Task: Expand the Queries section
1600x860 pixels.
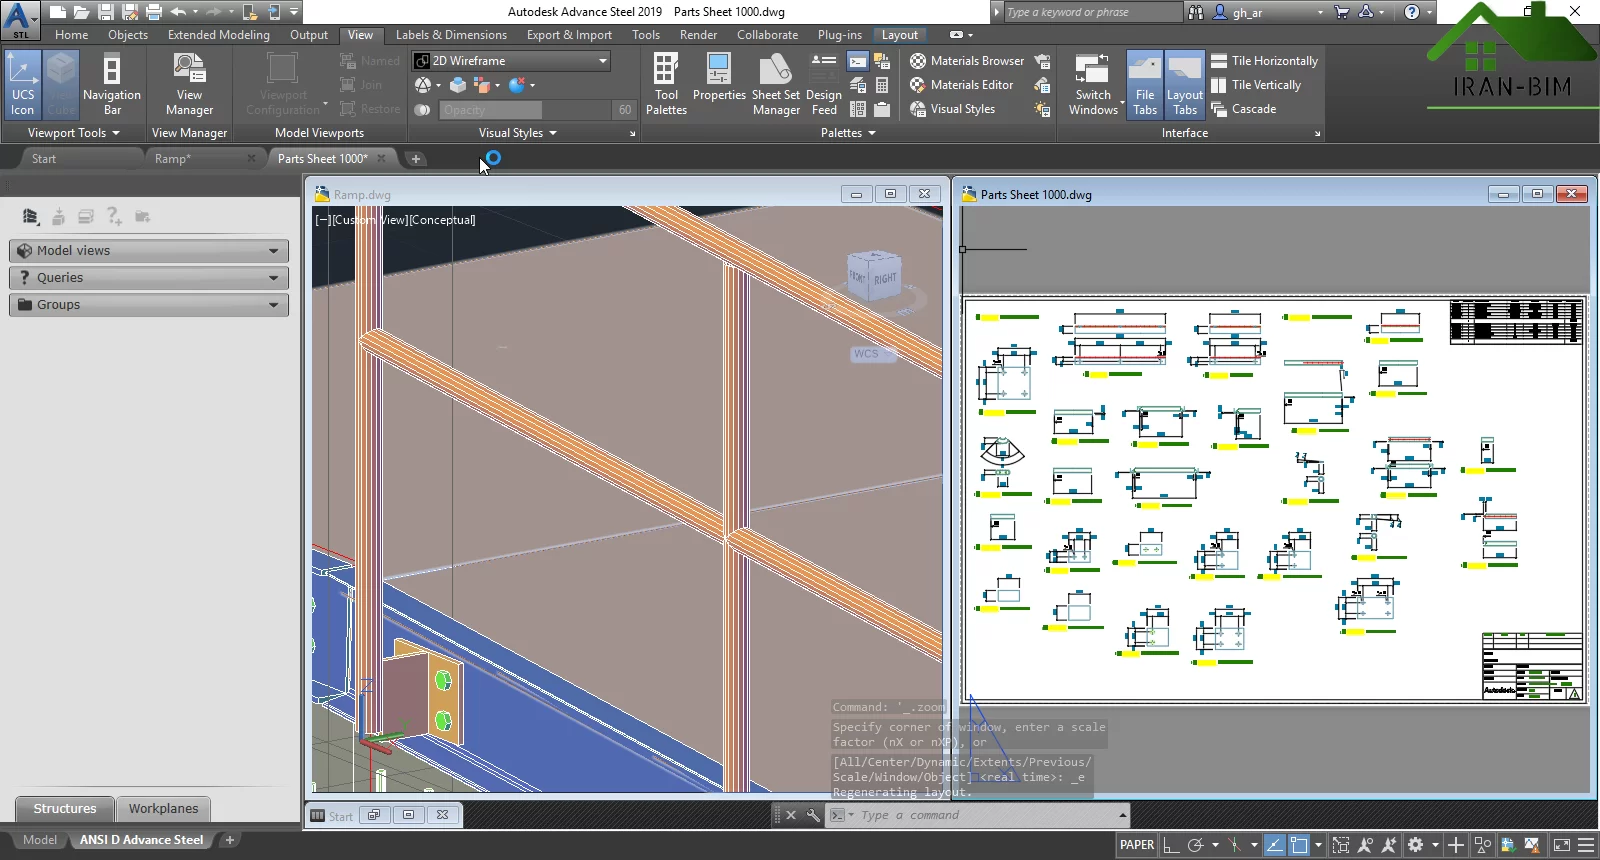Action: (x=149, y=278)
